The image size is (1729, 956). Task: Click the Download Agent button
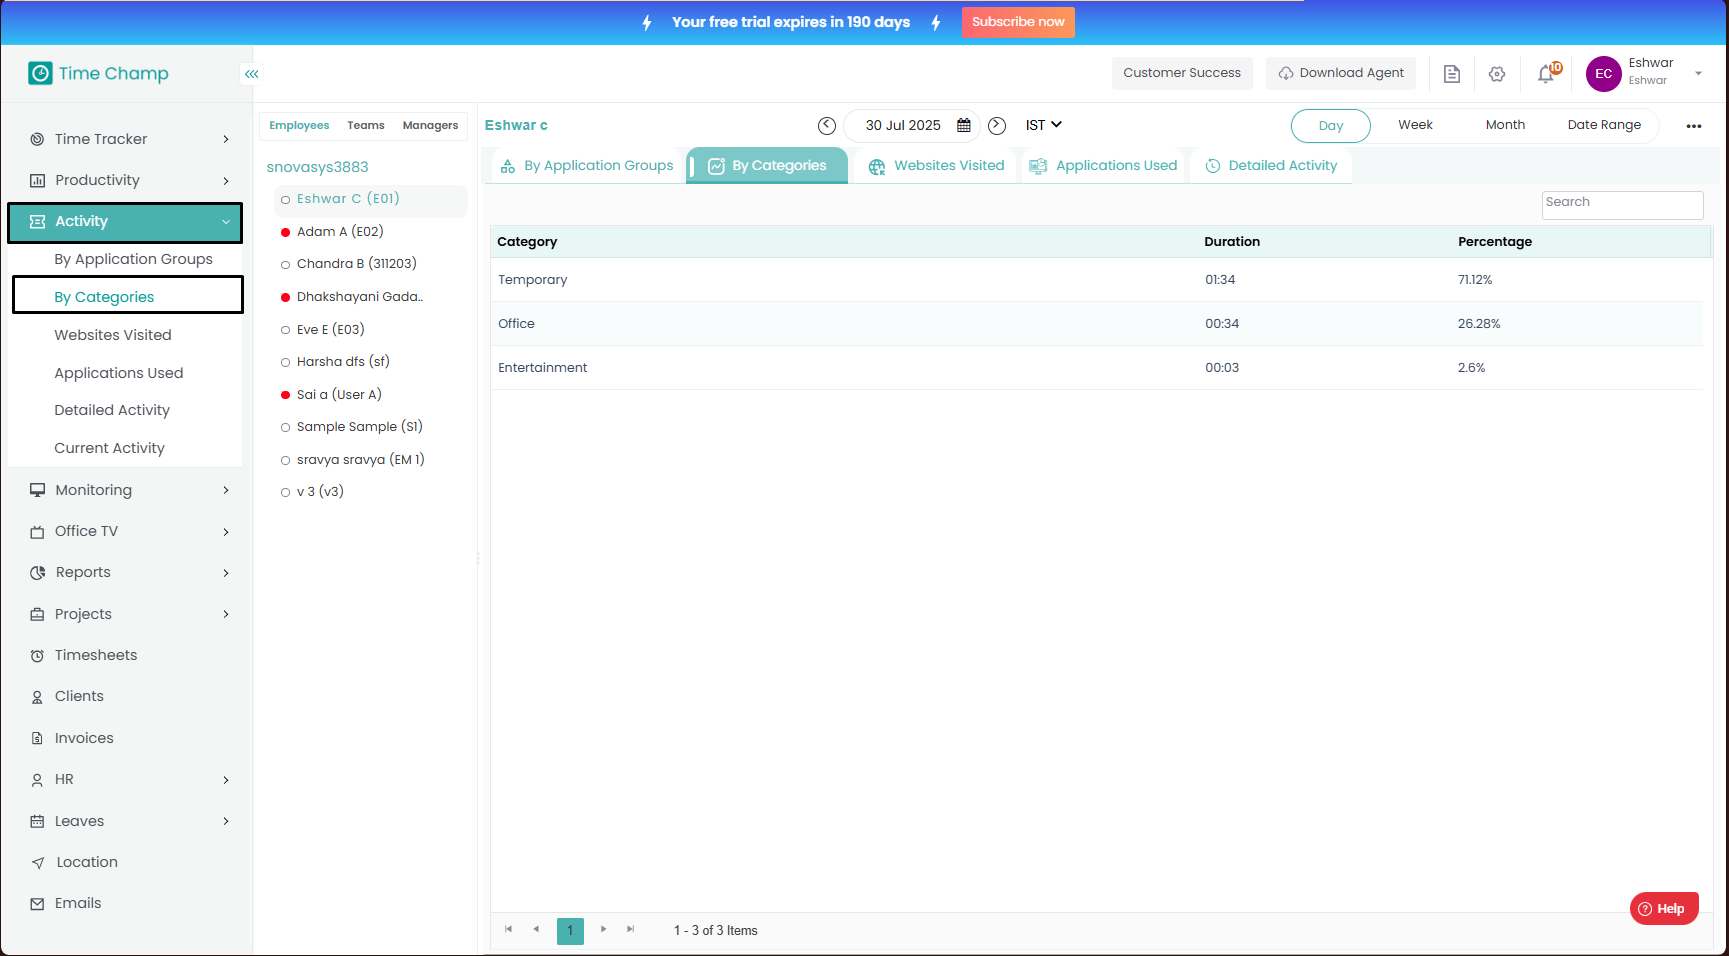click(1341, 73)
